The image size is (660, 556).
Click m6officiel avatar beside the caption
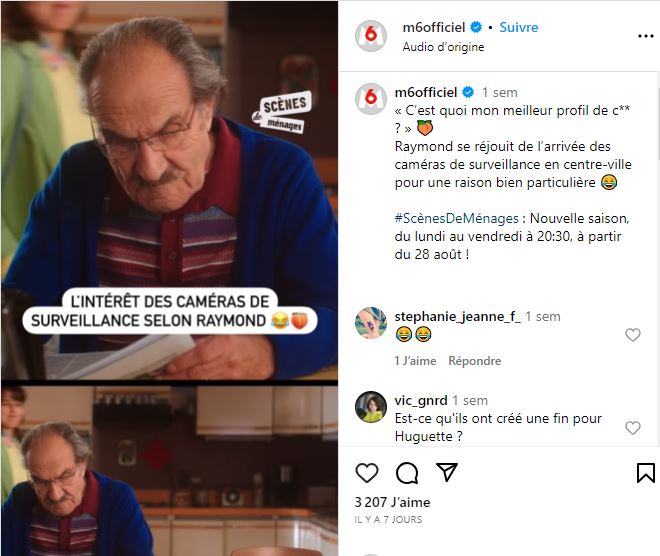(x=370, y=99)
